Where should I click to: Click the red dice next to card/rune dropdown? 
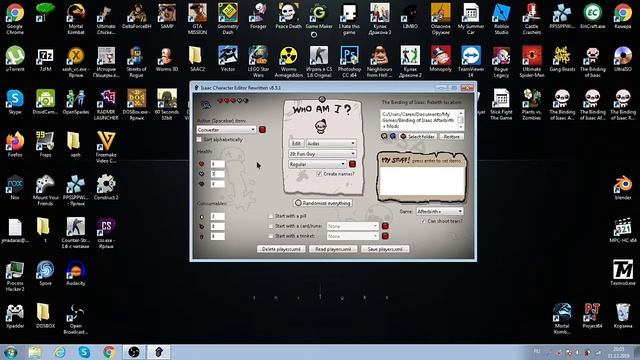(385, 226)
